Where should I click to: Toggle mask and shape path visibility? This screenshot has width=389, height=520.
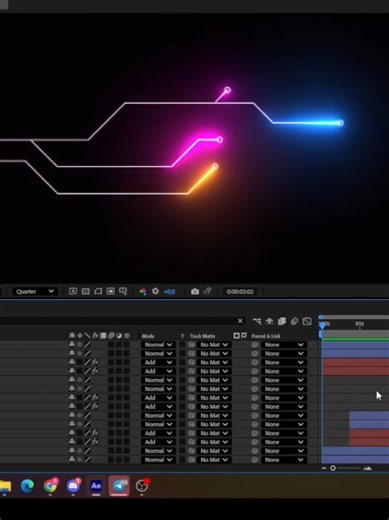pyautogui.click(x=98, y=291)
